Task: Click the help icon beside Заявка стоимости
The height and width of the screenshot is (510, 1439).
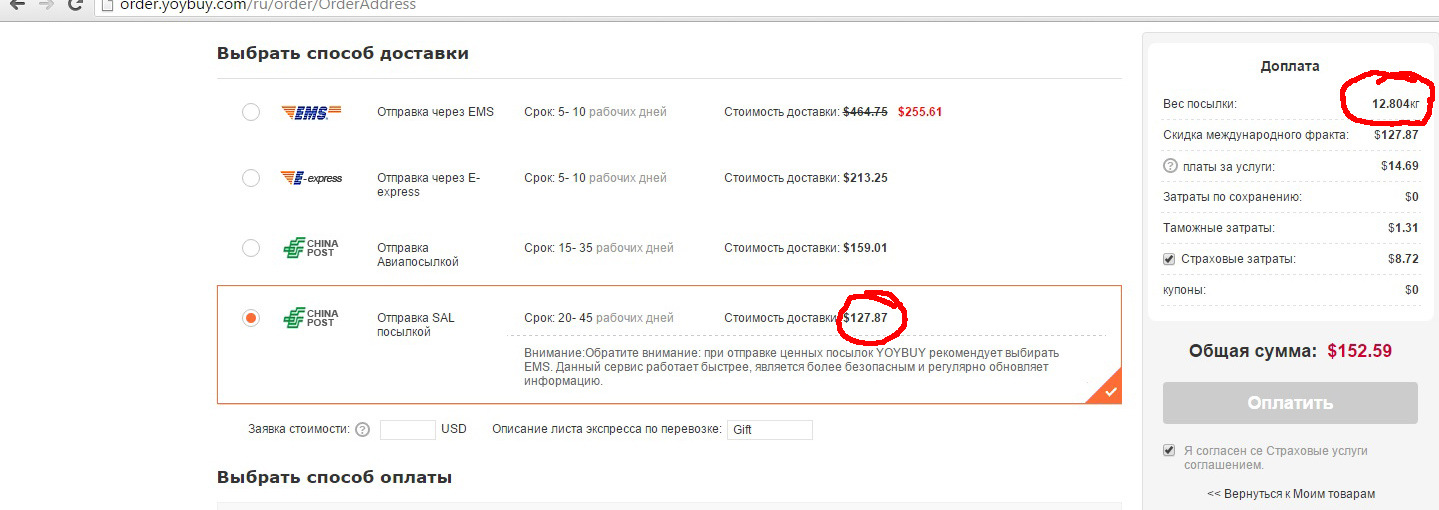Action: pyautogui.click(x=363, y=430)
